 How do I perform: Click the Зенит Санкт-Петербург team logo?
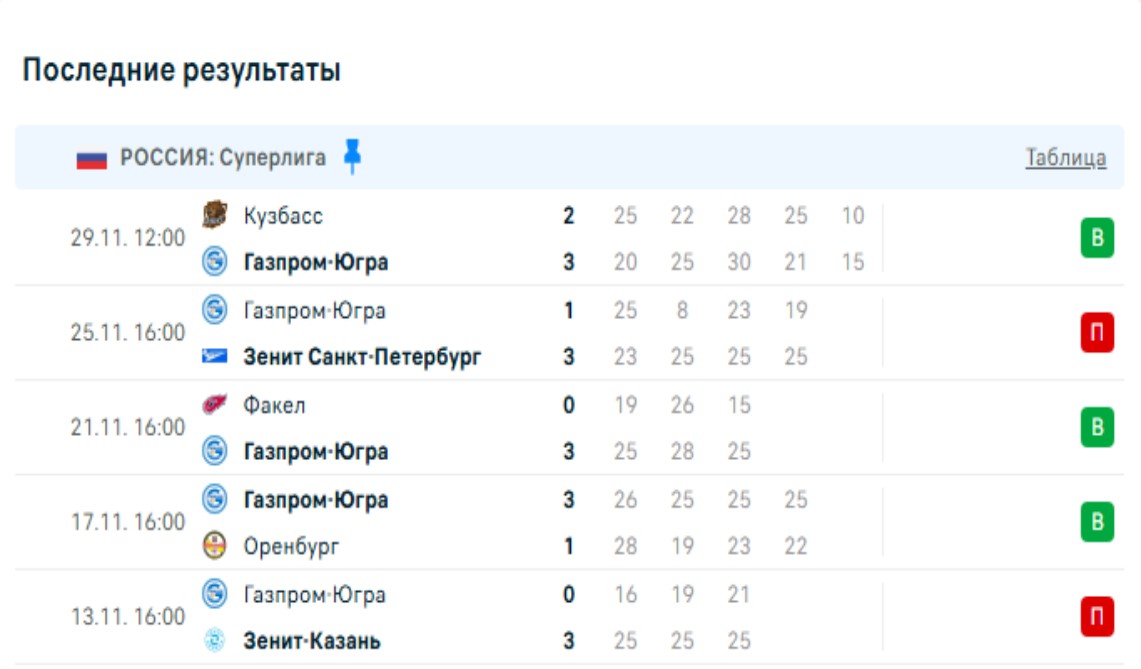point(214,357)
